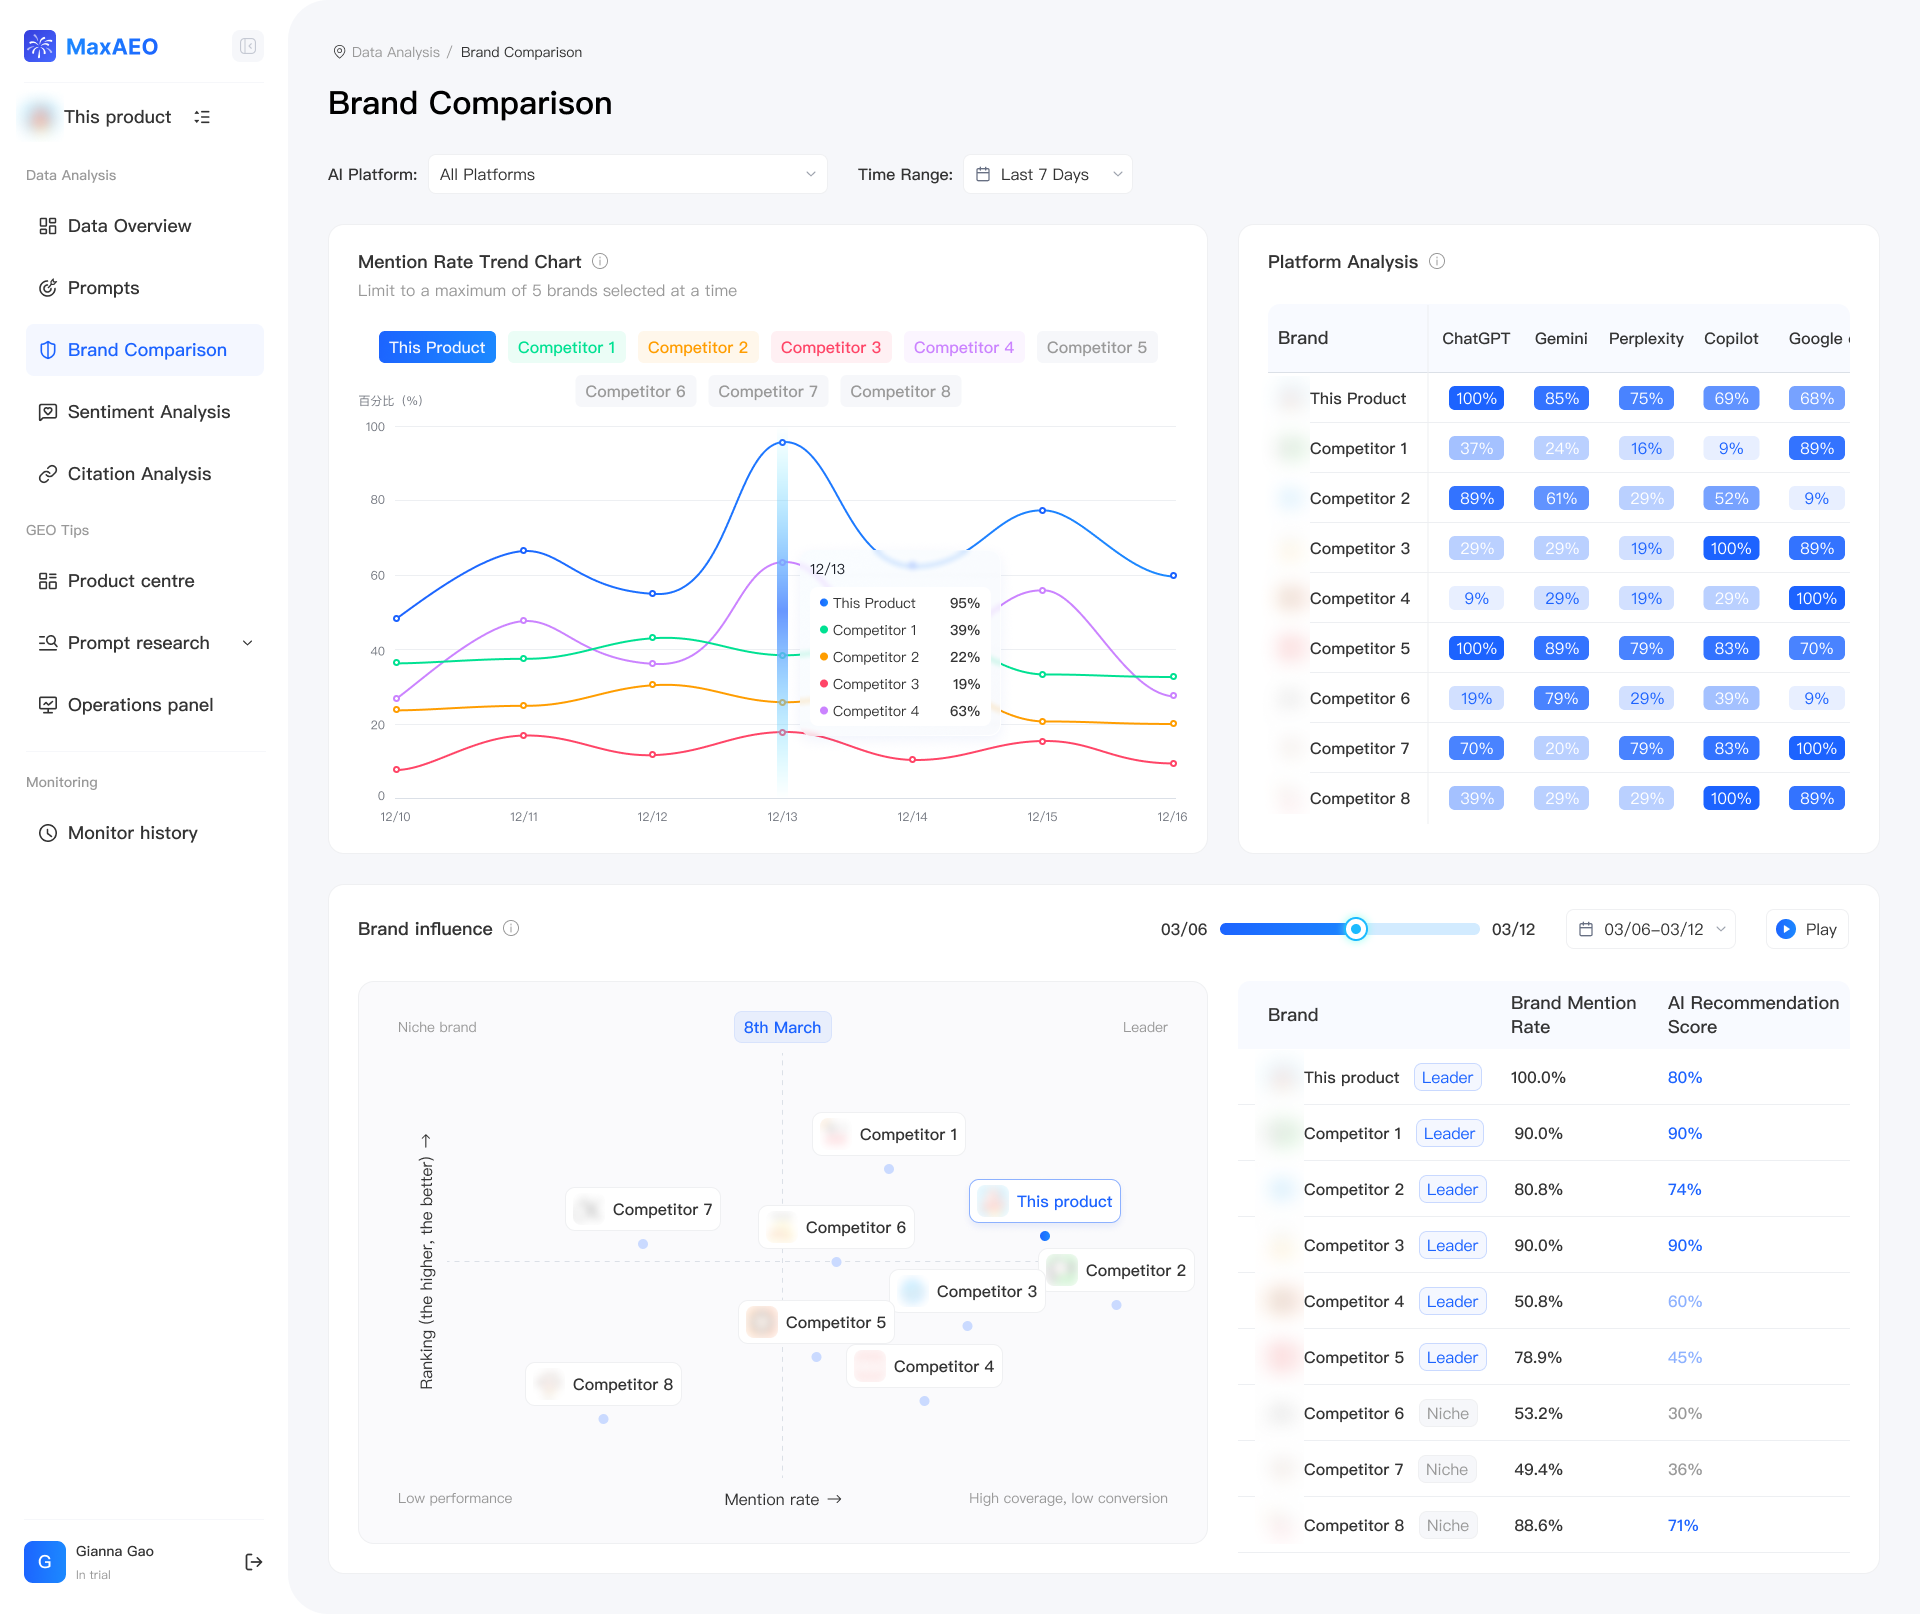Open Monitor history under Monitoring
The image size is (1920, 1614).
pyautogui.click(x=47, y=832)
